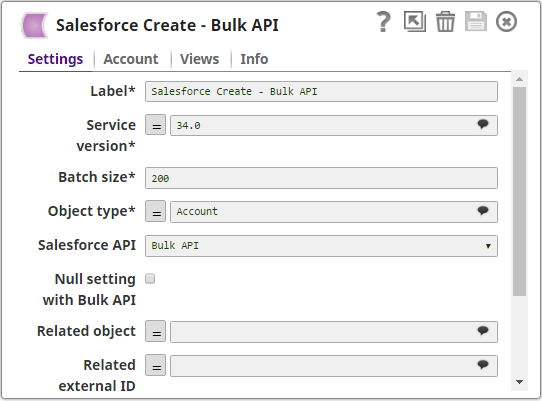This screenshot has width=542, height=401.
Task: Click the scrollbar down arrow
Action: (519, 382)
